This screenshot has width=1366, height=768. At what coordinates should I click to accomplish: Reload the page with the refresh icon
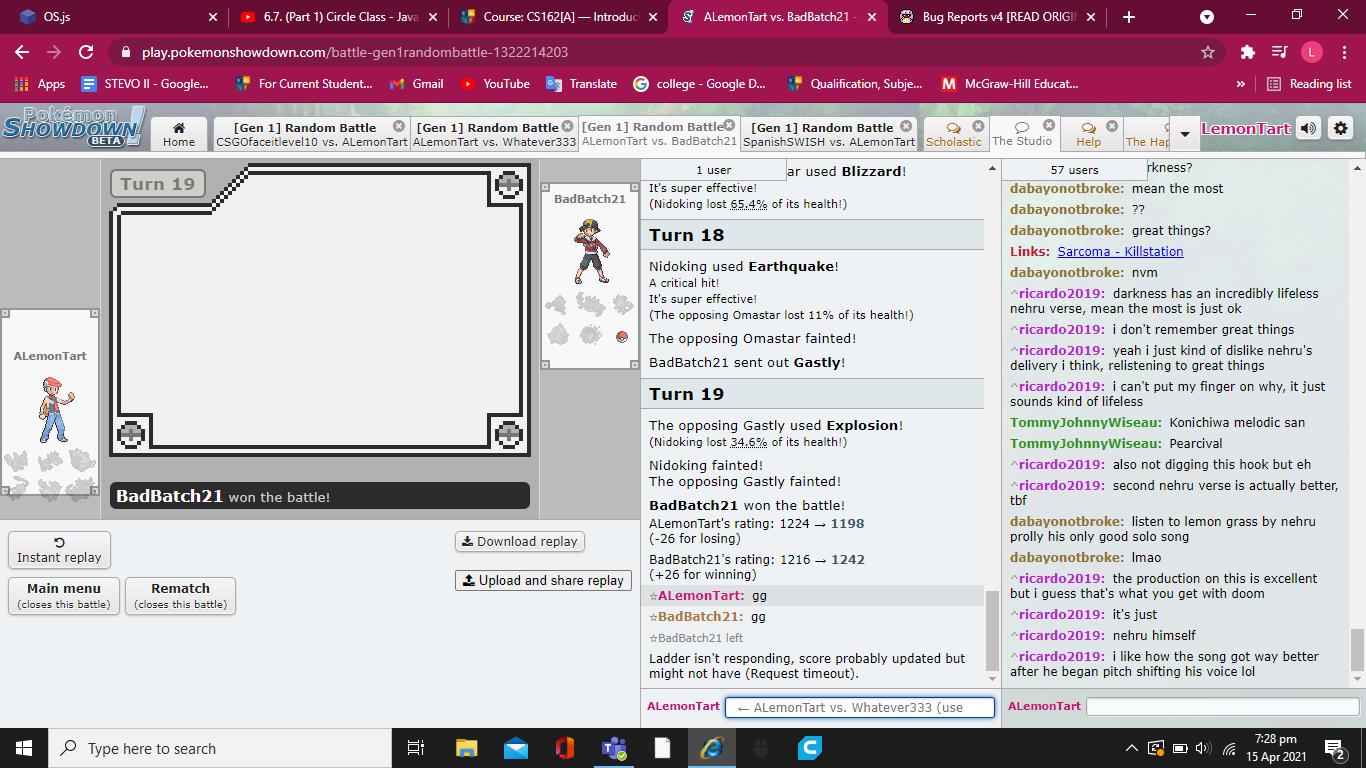86,52
